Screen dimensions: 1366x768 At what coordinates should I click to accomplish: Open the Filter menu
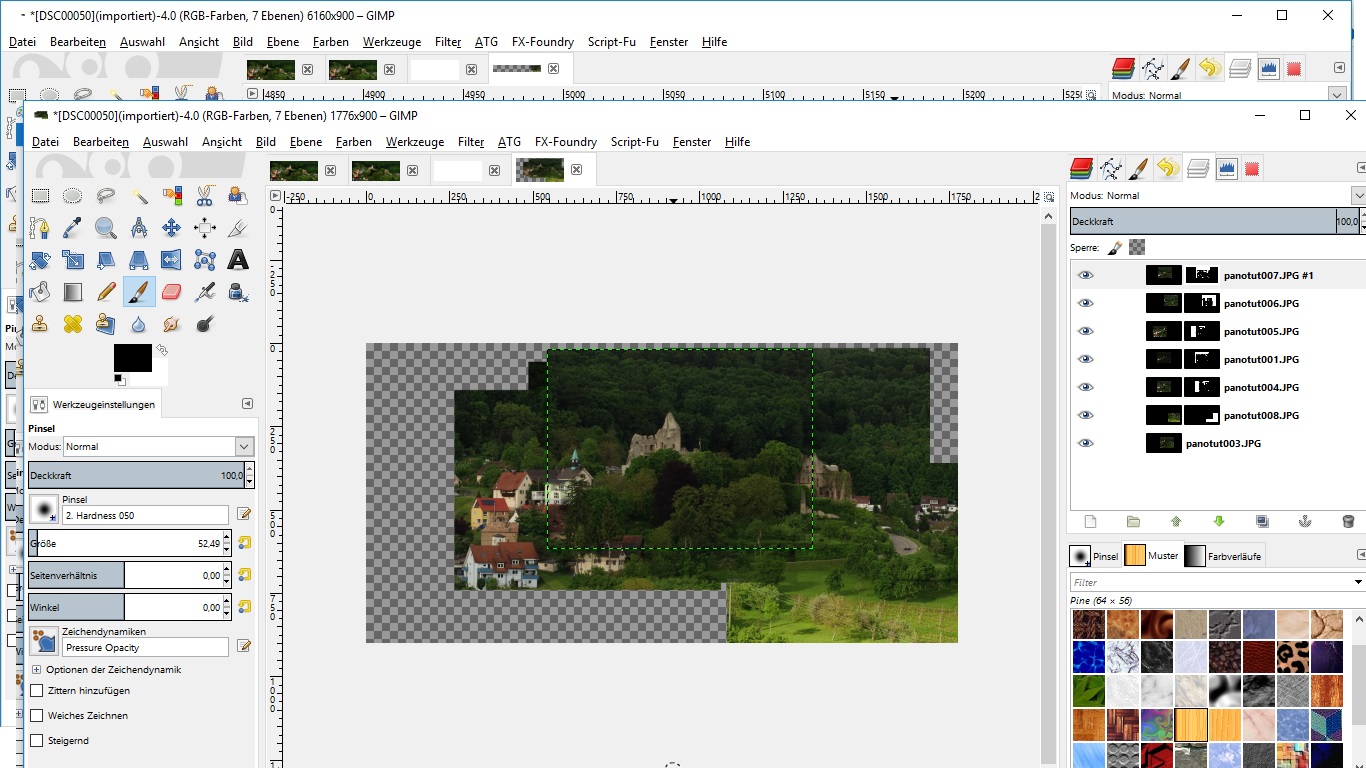click(471, 142)
